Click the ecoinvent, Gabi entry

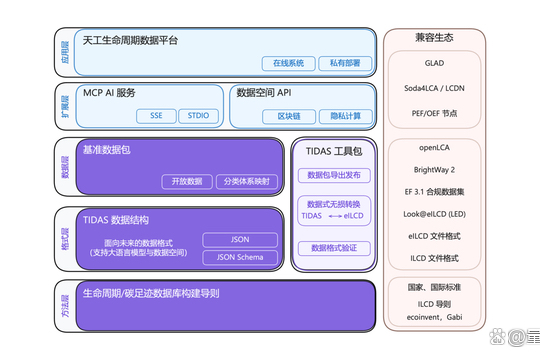pos(434,317)
